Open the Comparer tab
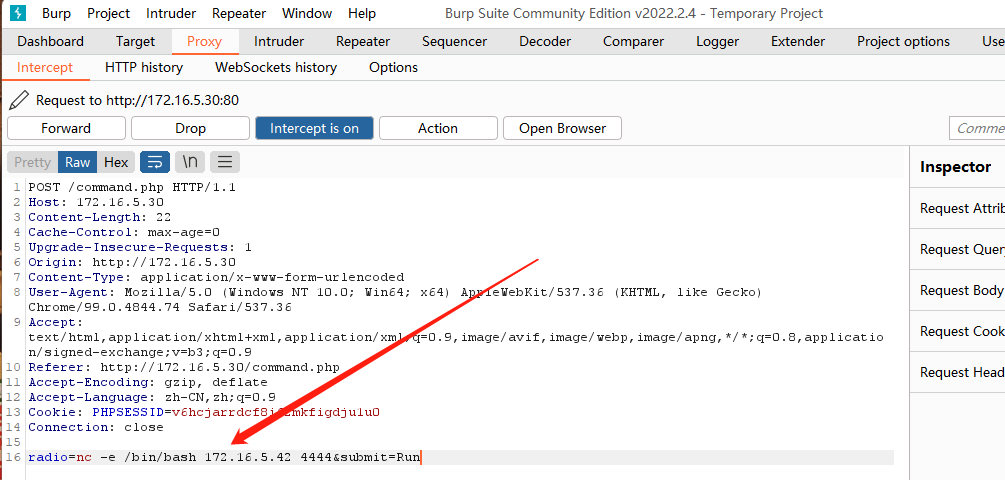 tap(633, 42)
